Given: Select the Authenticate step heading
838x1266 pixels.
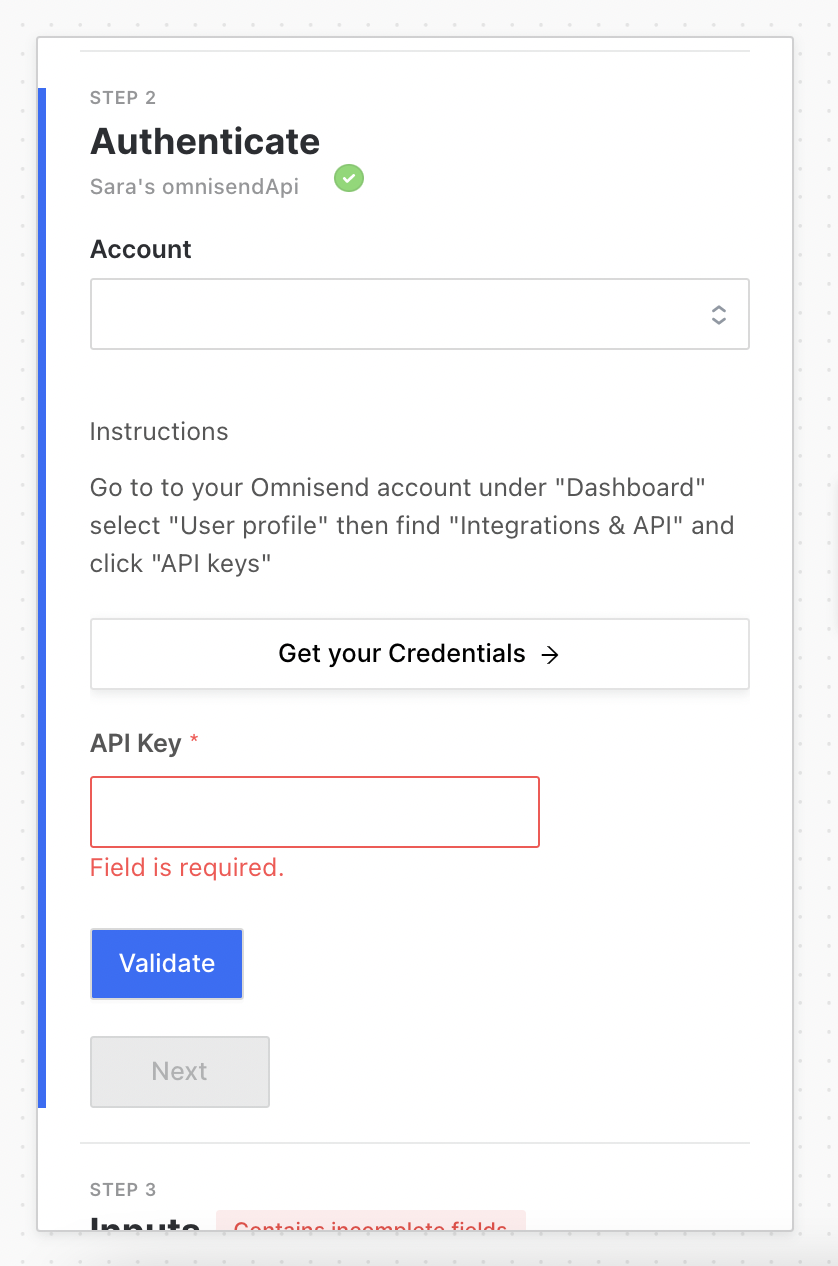Looking at the screenshot, I should point(205,141).
